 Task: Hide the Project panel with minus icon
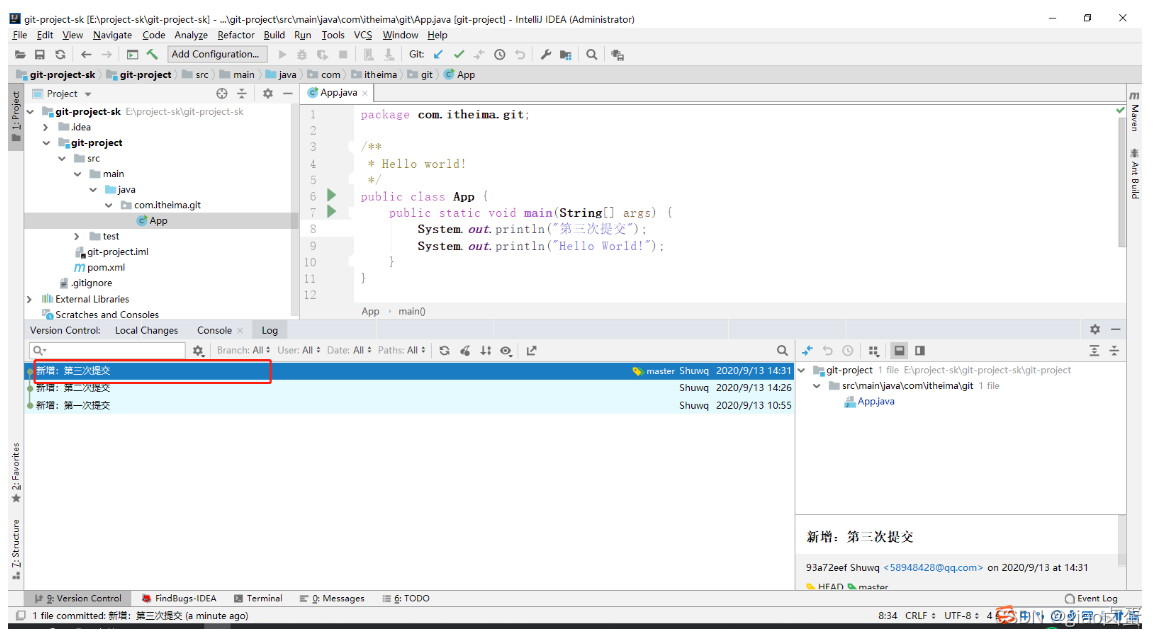pos(288,94)
